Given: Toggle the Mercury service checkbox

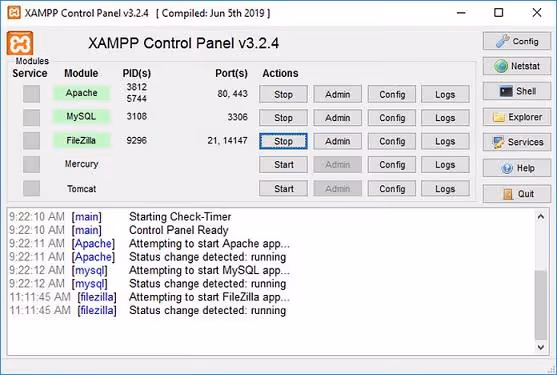Looking at the screenshot, I should (32, 164).
